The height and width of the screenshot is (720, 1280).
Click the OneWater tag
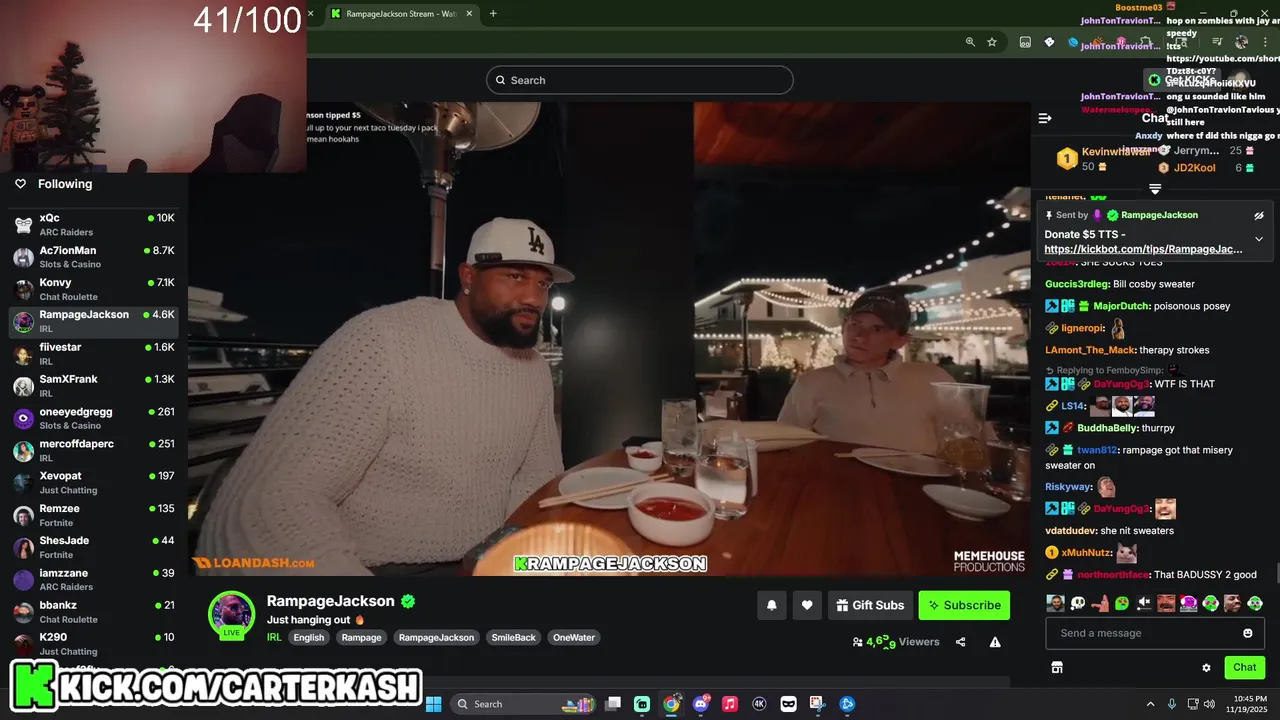[574, 637]
